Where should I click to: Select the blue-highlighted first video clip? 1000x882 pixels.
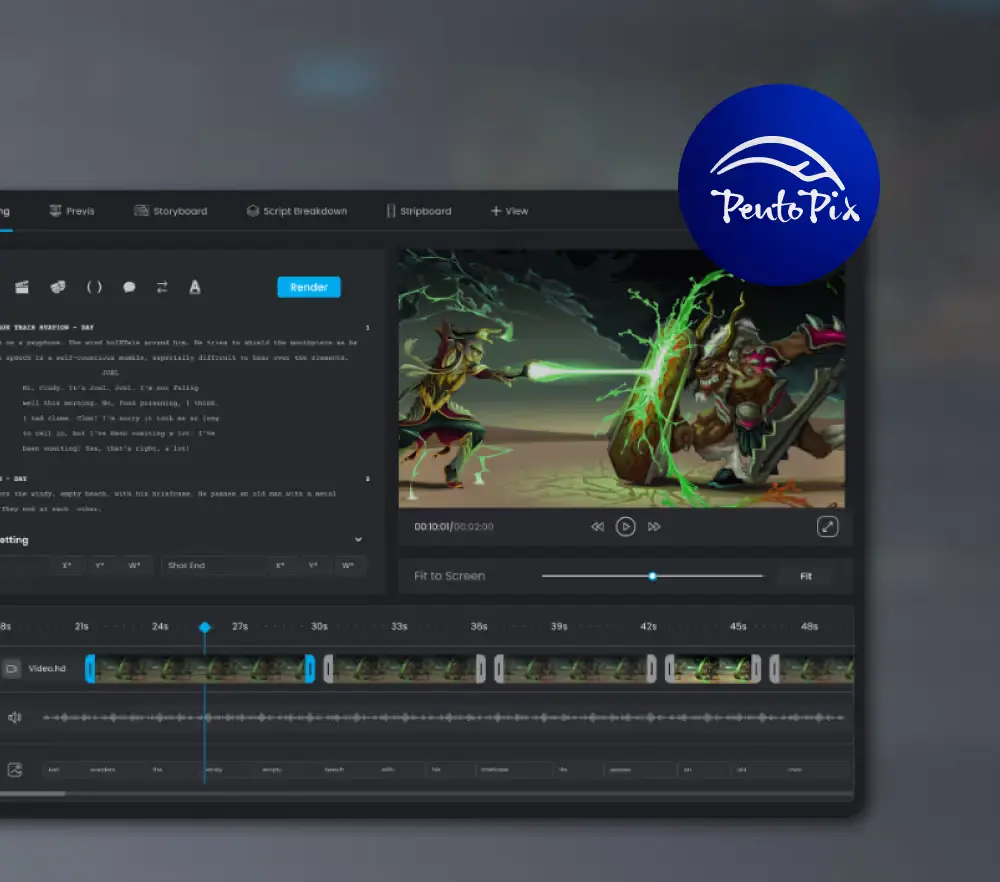pos(200,669)
